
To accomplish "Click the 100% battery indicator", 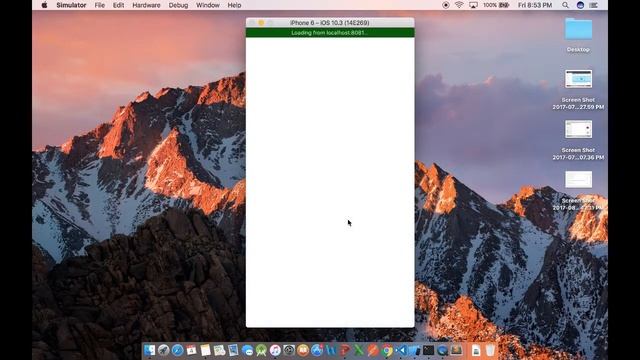I will [496, 5].
